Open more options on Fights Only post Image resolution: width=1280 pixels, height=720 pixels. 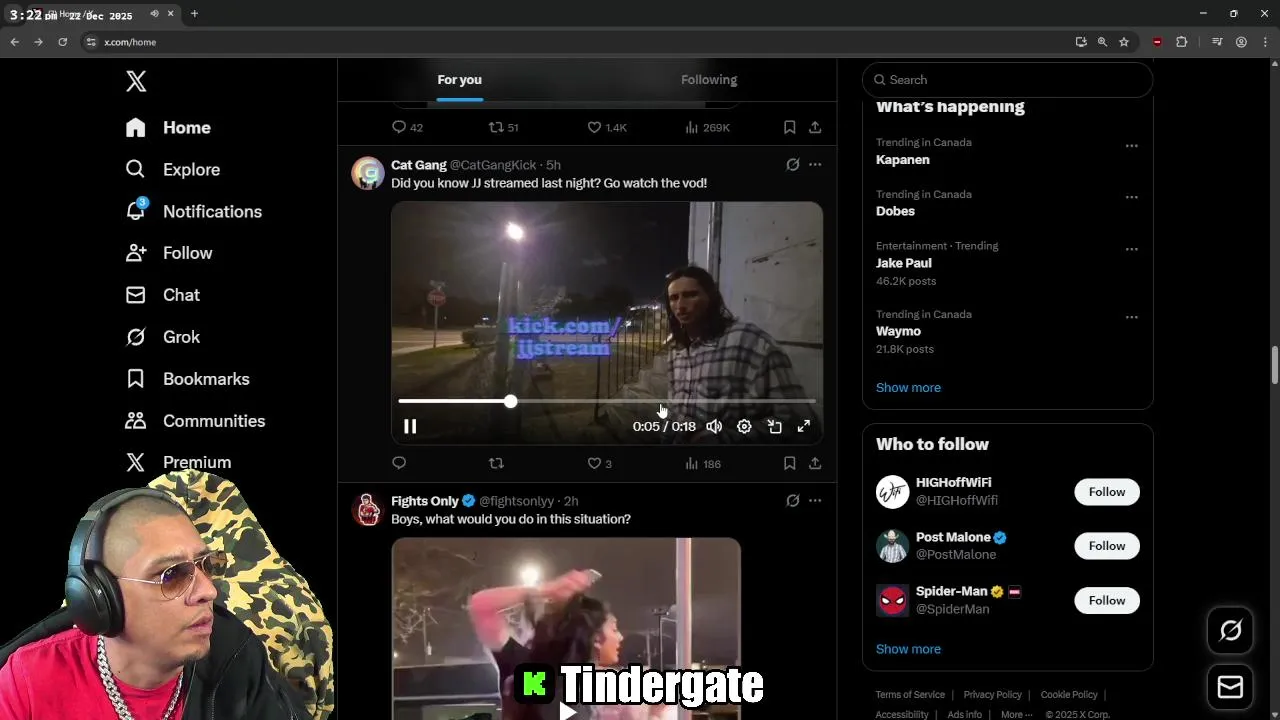point(815,501)
